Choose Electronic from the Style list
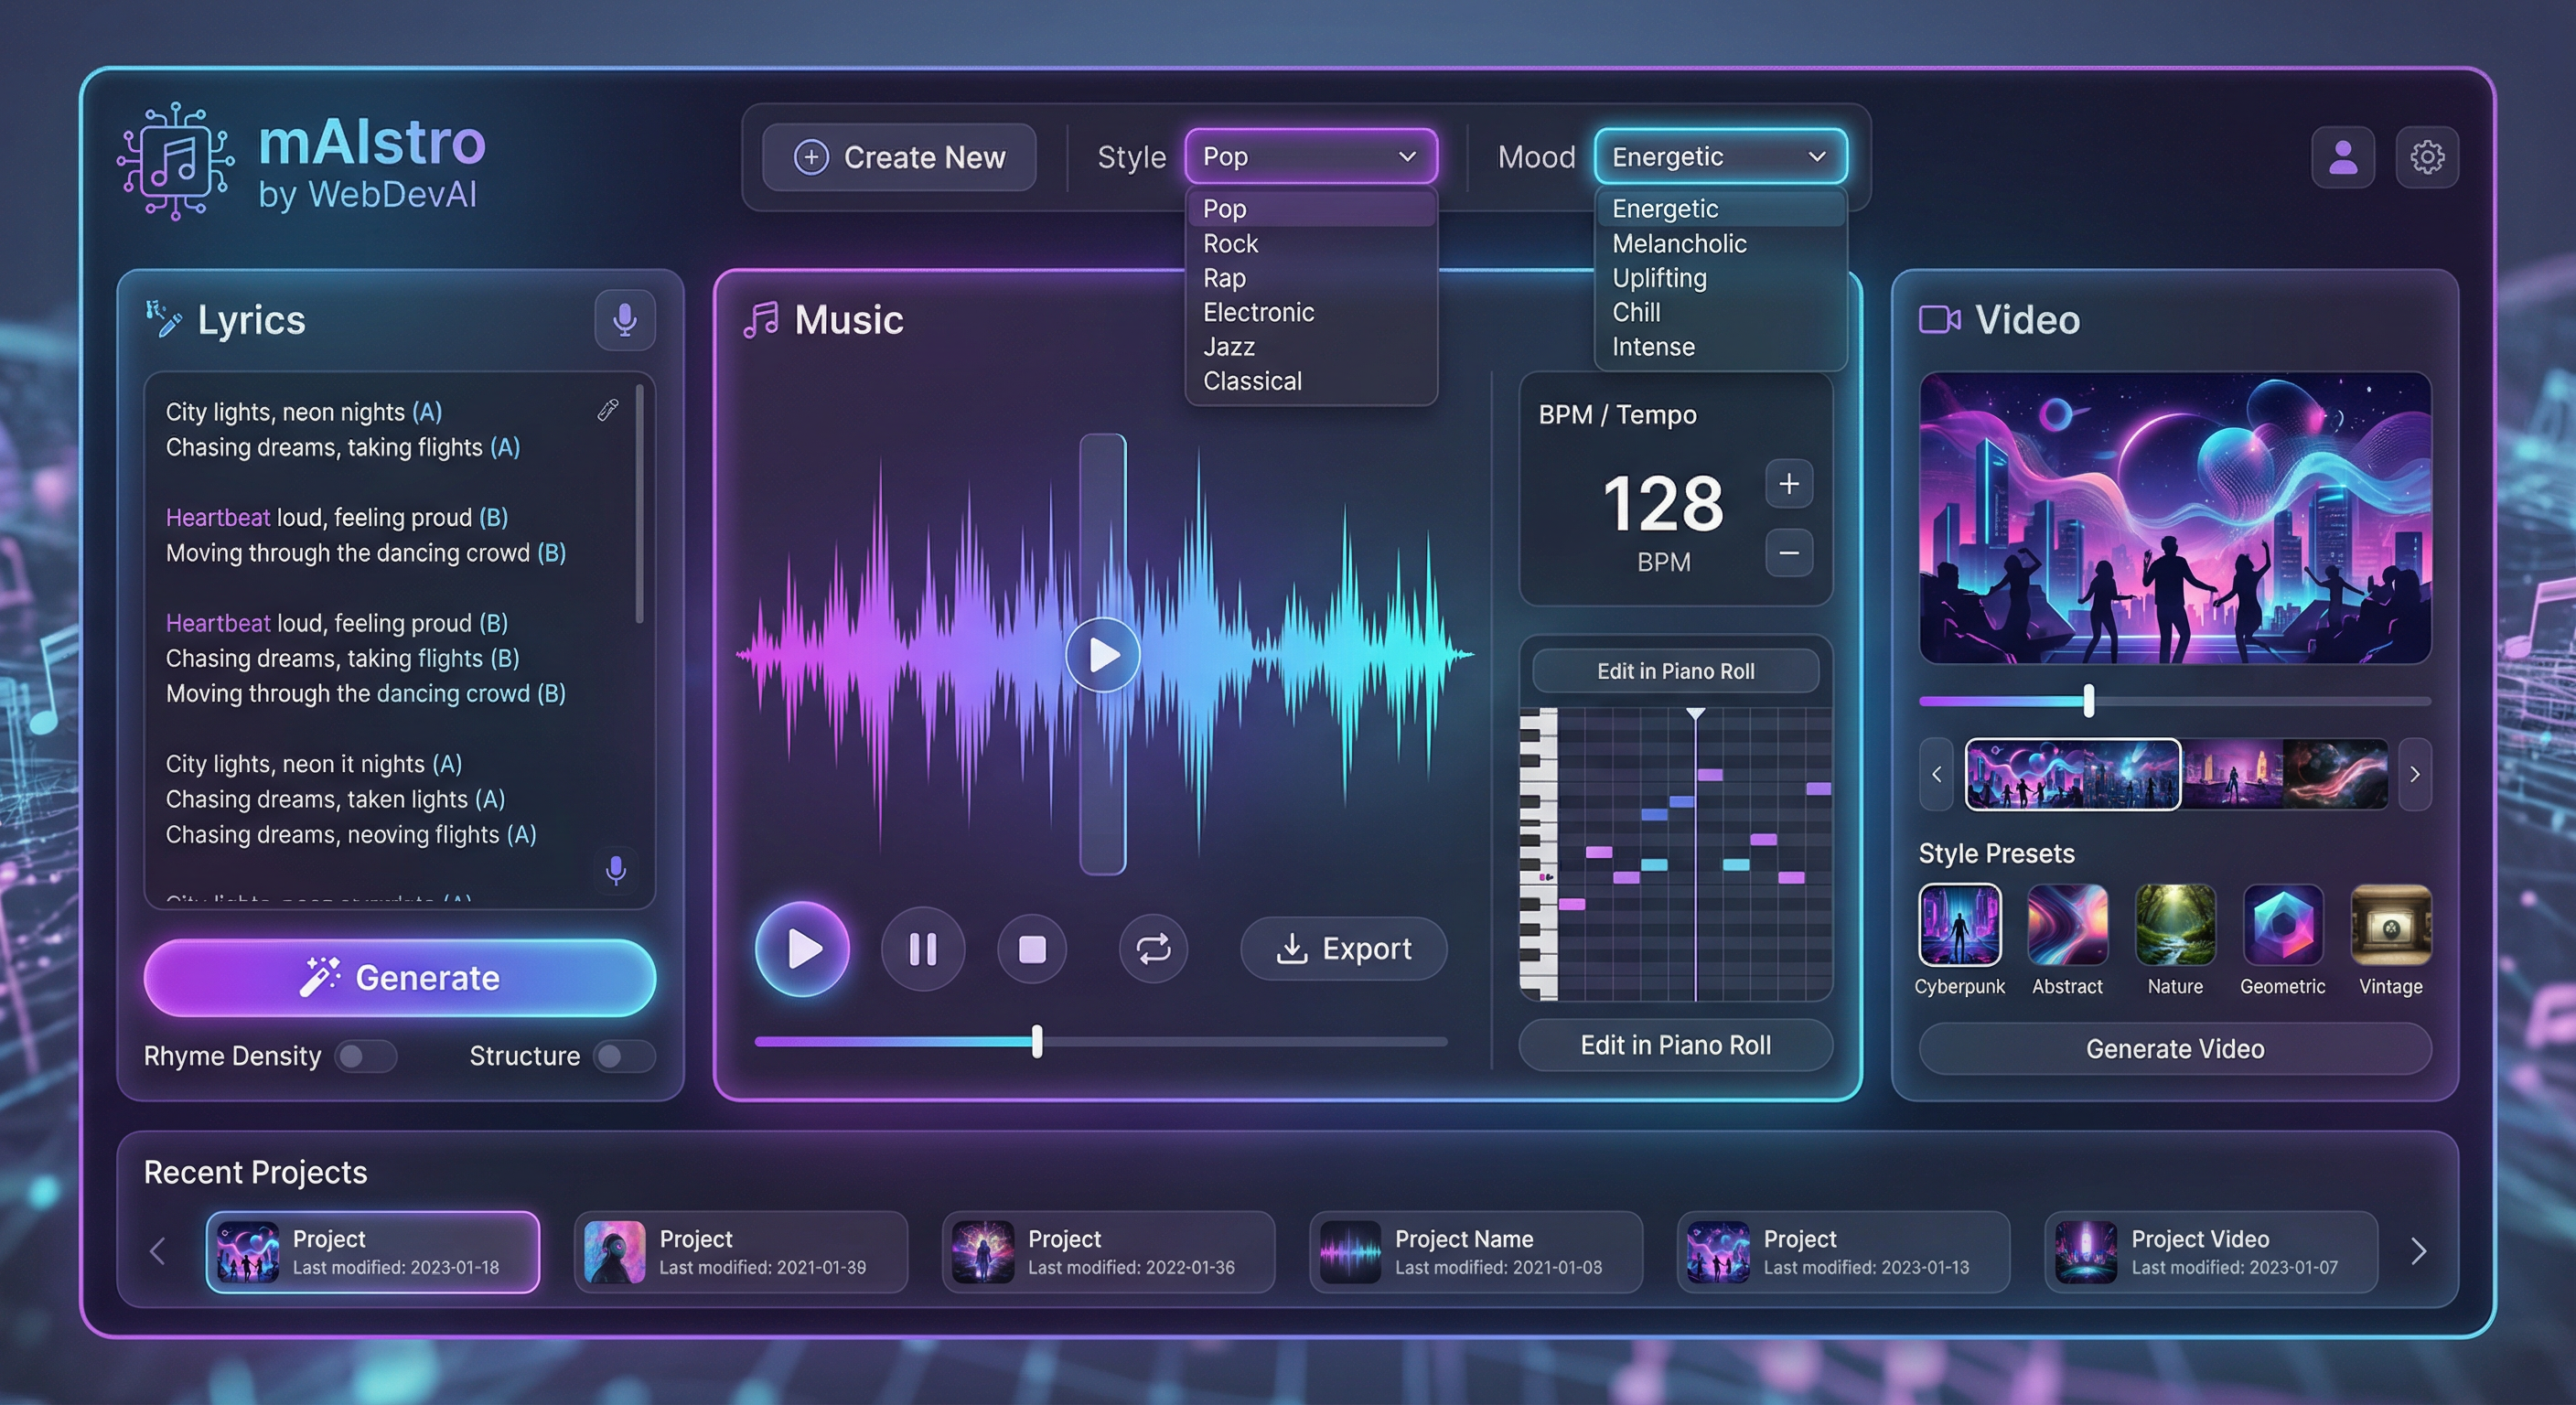Screen dimensions: 2576x1405 click(1311, 312)
